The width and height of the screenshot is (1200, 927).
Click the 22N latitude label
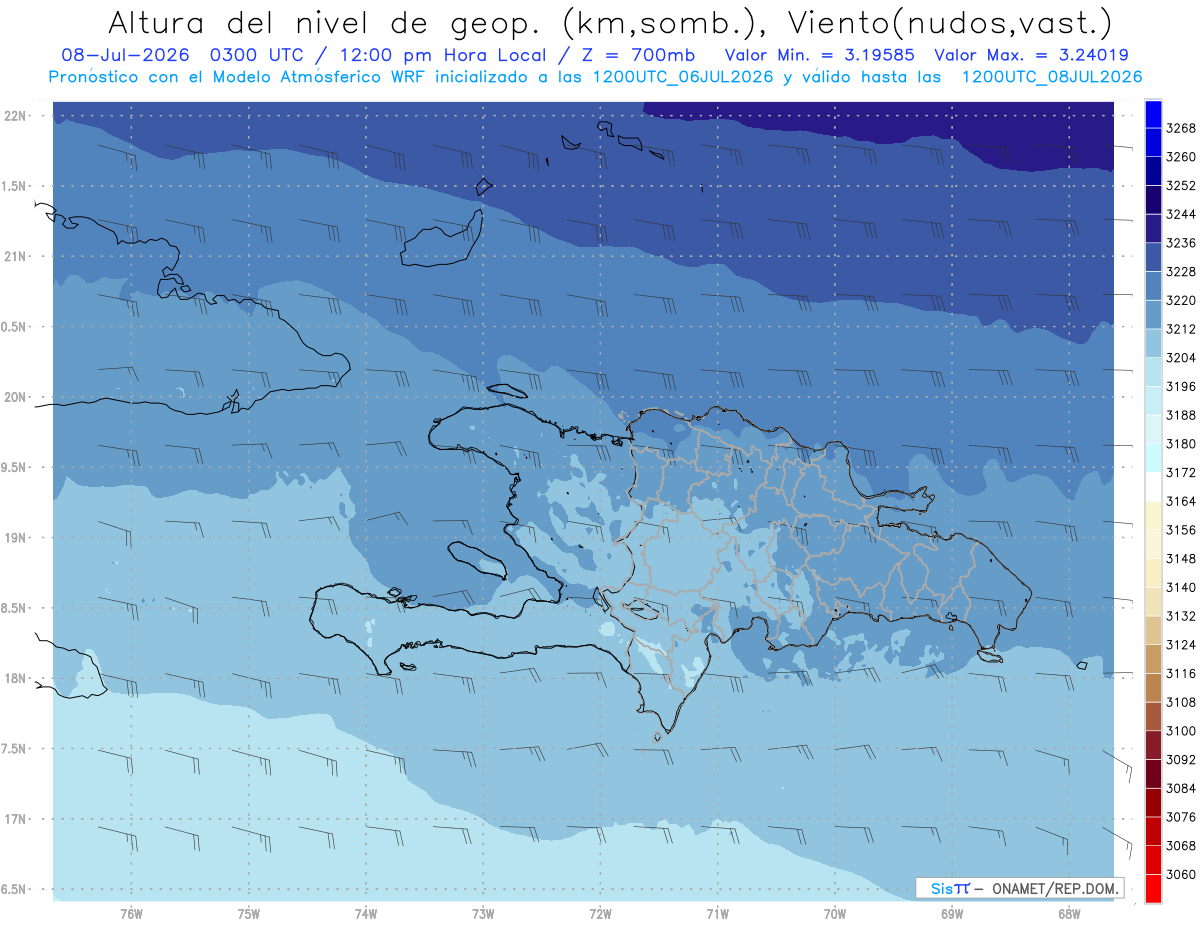pos(15,116)
